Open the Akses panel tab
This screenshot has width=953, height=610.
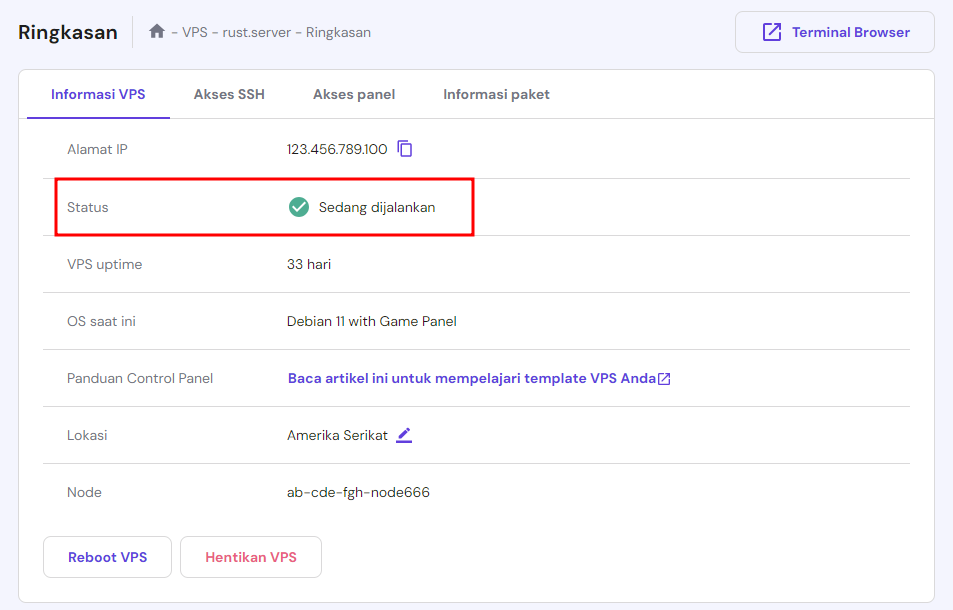(354, 93)
